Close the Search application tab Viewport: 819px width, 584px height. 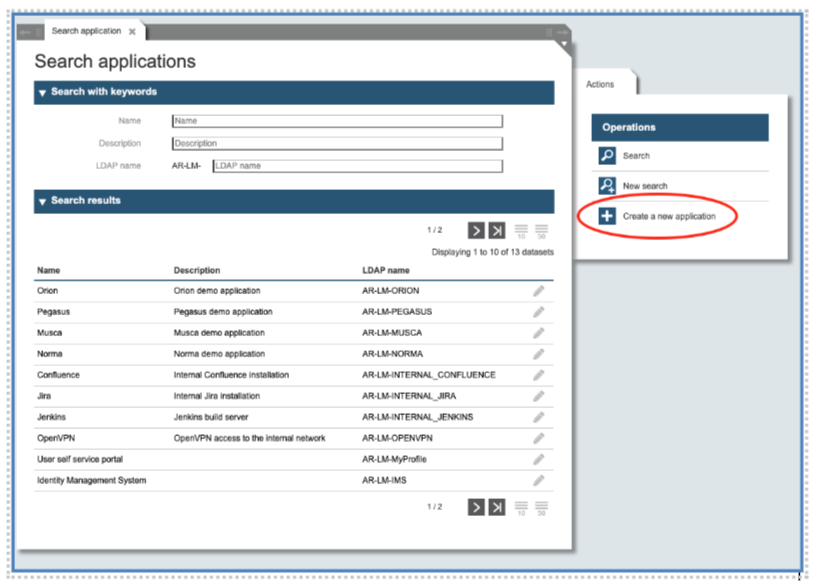[x=132, y=32]
